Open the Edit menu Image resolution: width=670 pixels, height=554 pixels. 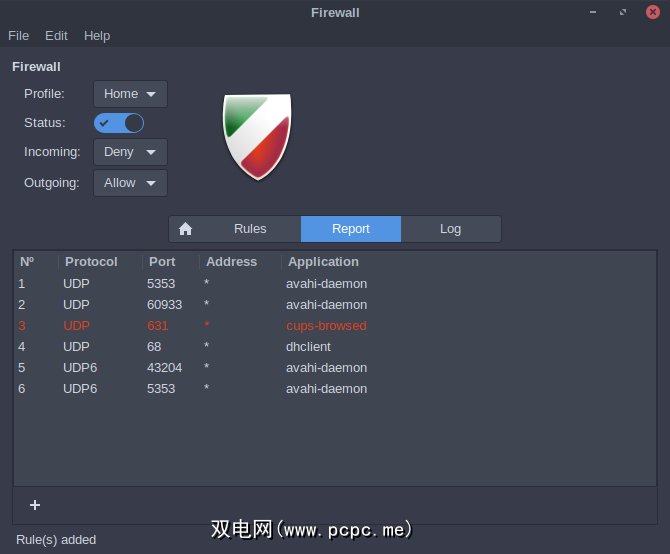pos(56,36)
